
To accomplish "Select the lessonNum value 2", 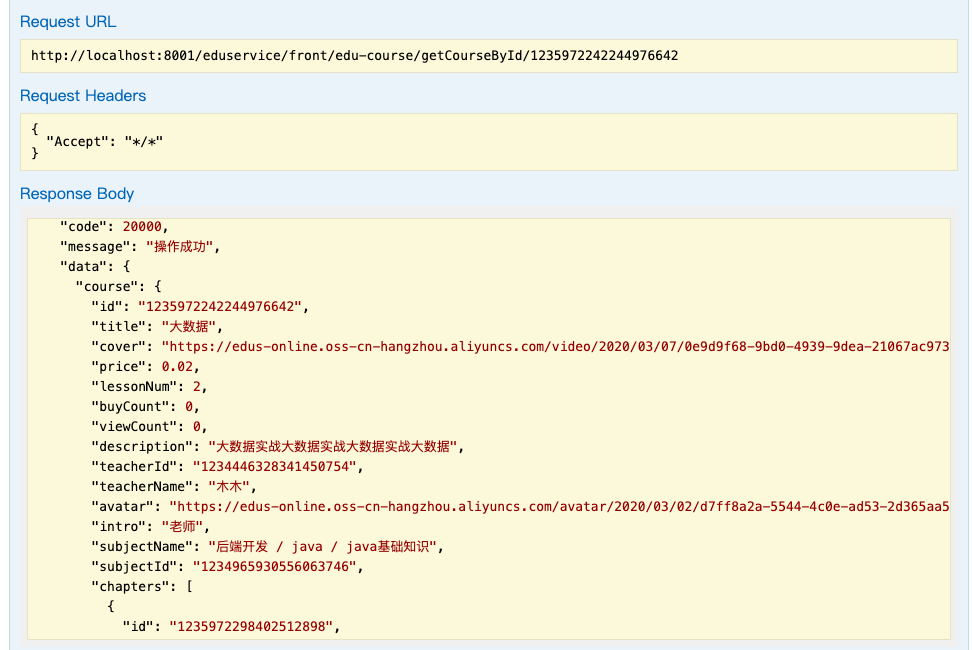I will click(x=202, y=386).
